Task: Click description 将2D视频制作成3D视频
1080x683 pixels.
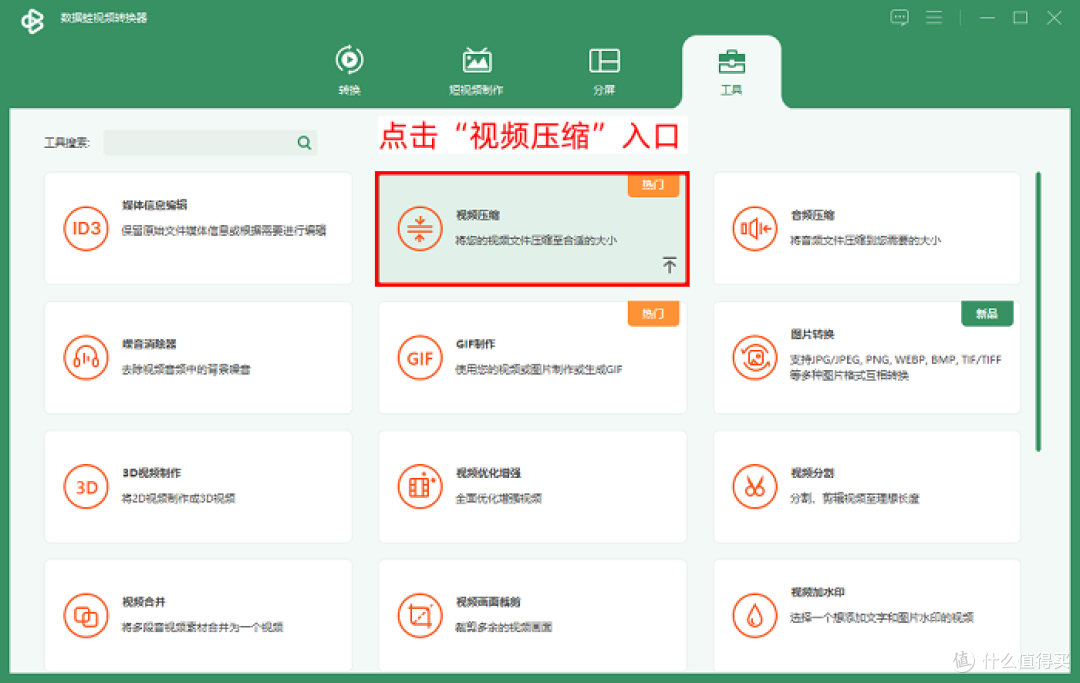Action: [178, 498]
